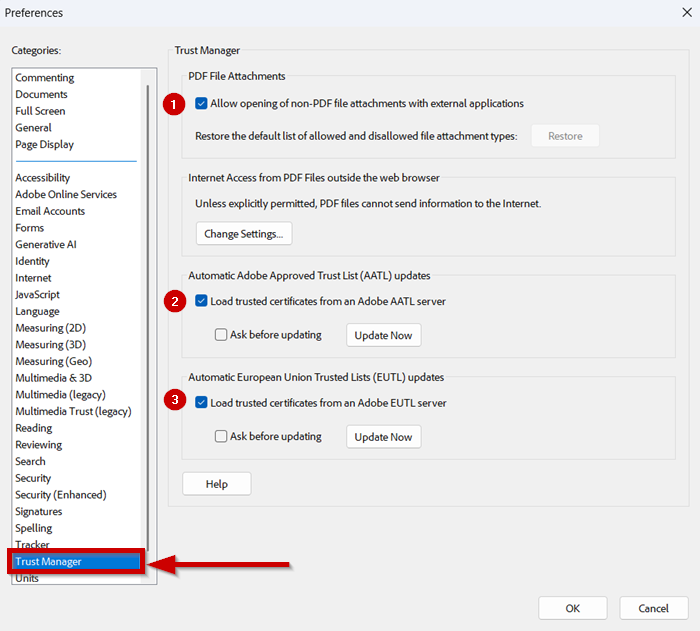Open the Generative AI category
This screenshot has width=700, height=631.
tap(46, 245)
